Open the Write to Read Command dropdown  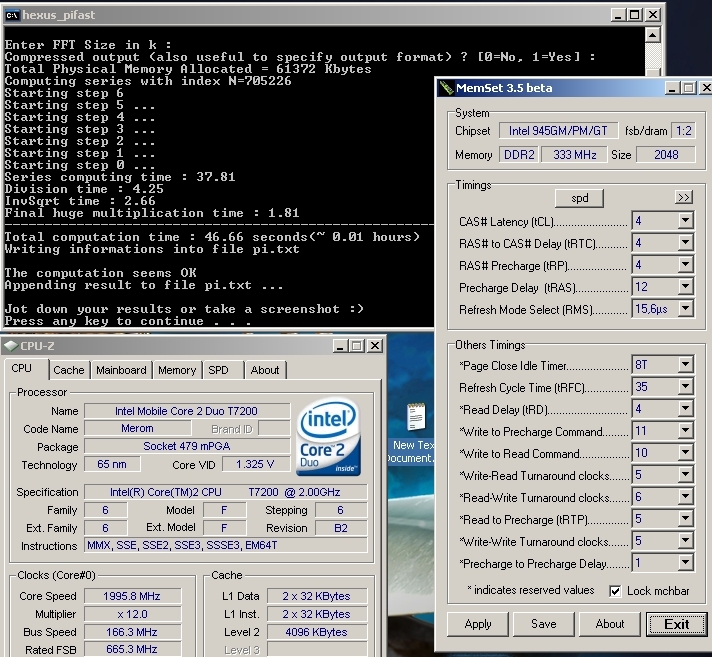pos(685,453)
